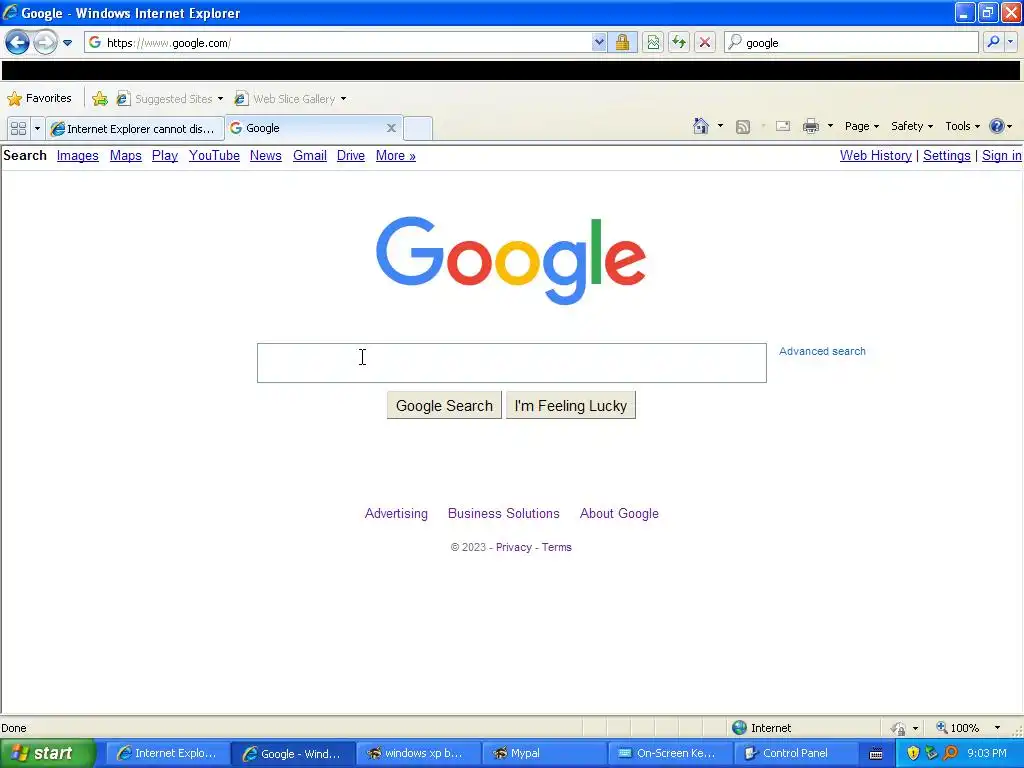
Task: Expand the address bar URL dropdown
Action: point(599,43)
